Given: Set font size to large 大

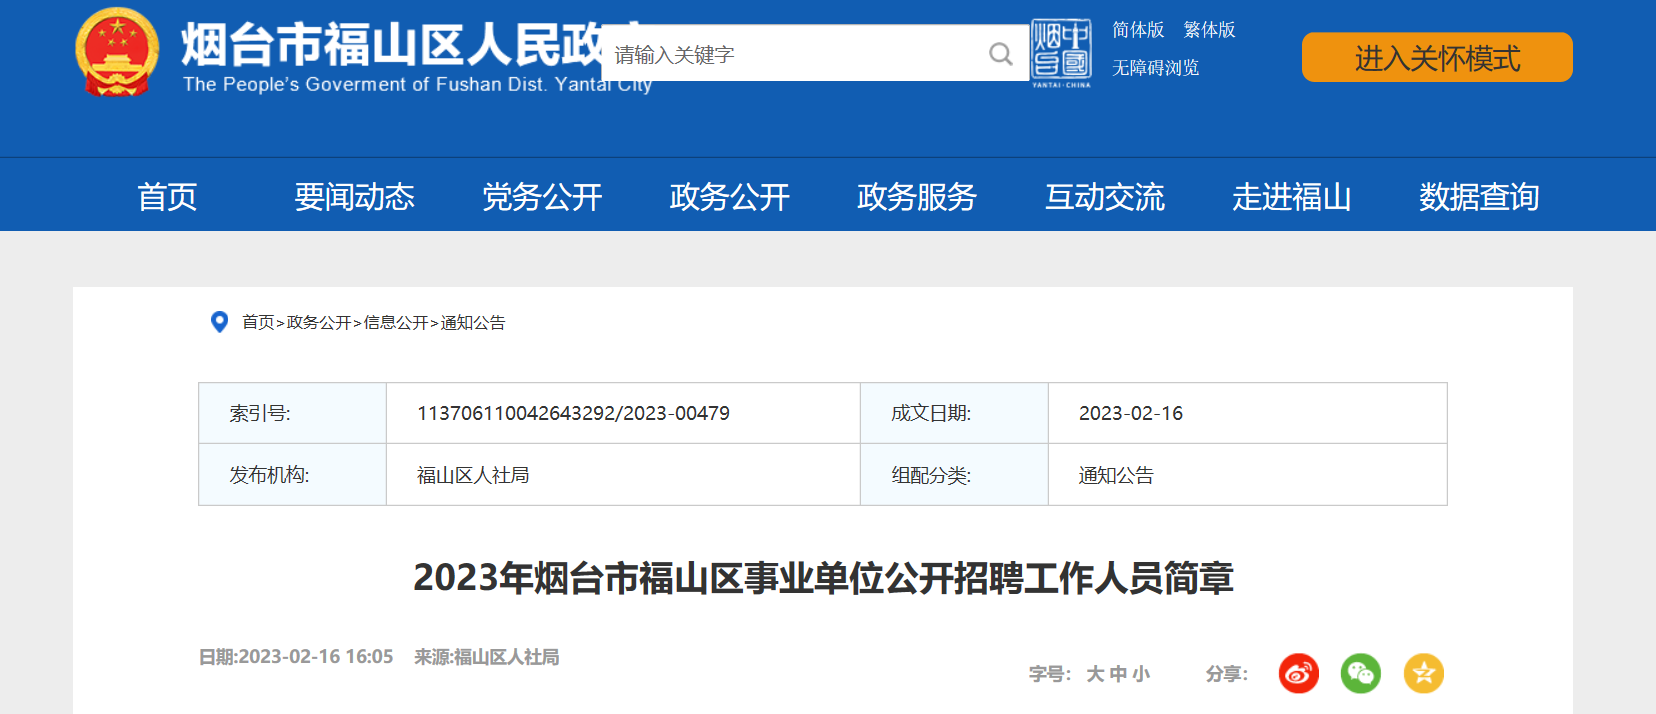Looking at the screenshot, I should pos(1095,674).
